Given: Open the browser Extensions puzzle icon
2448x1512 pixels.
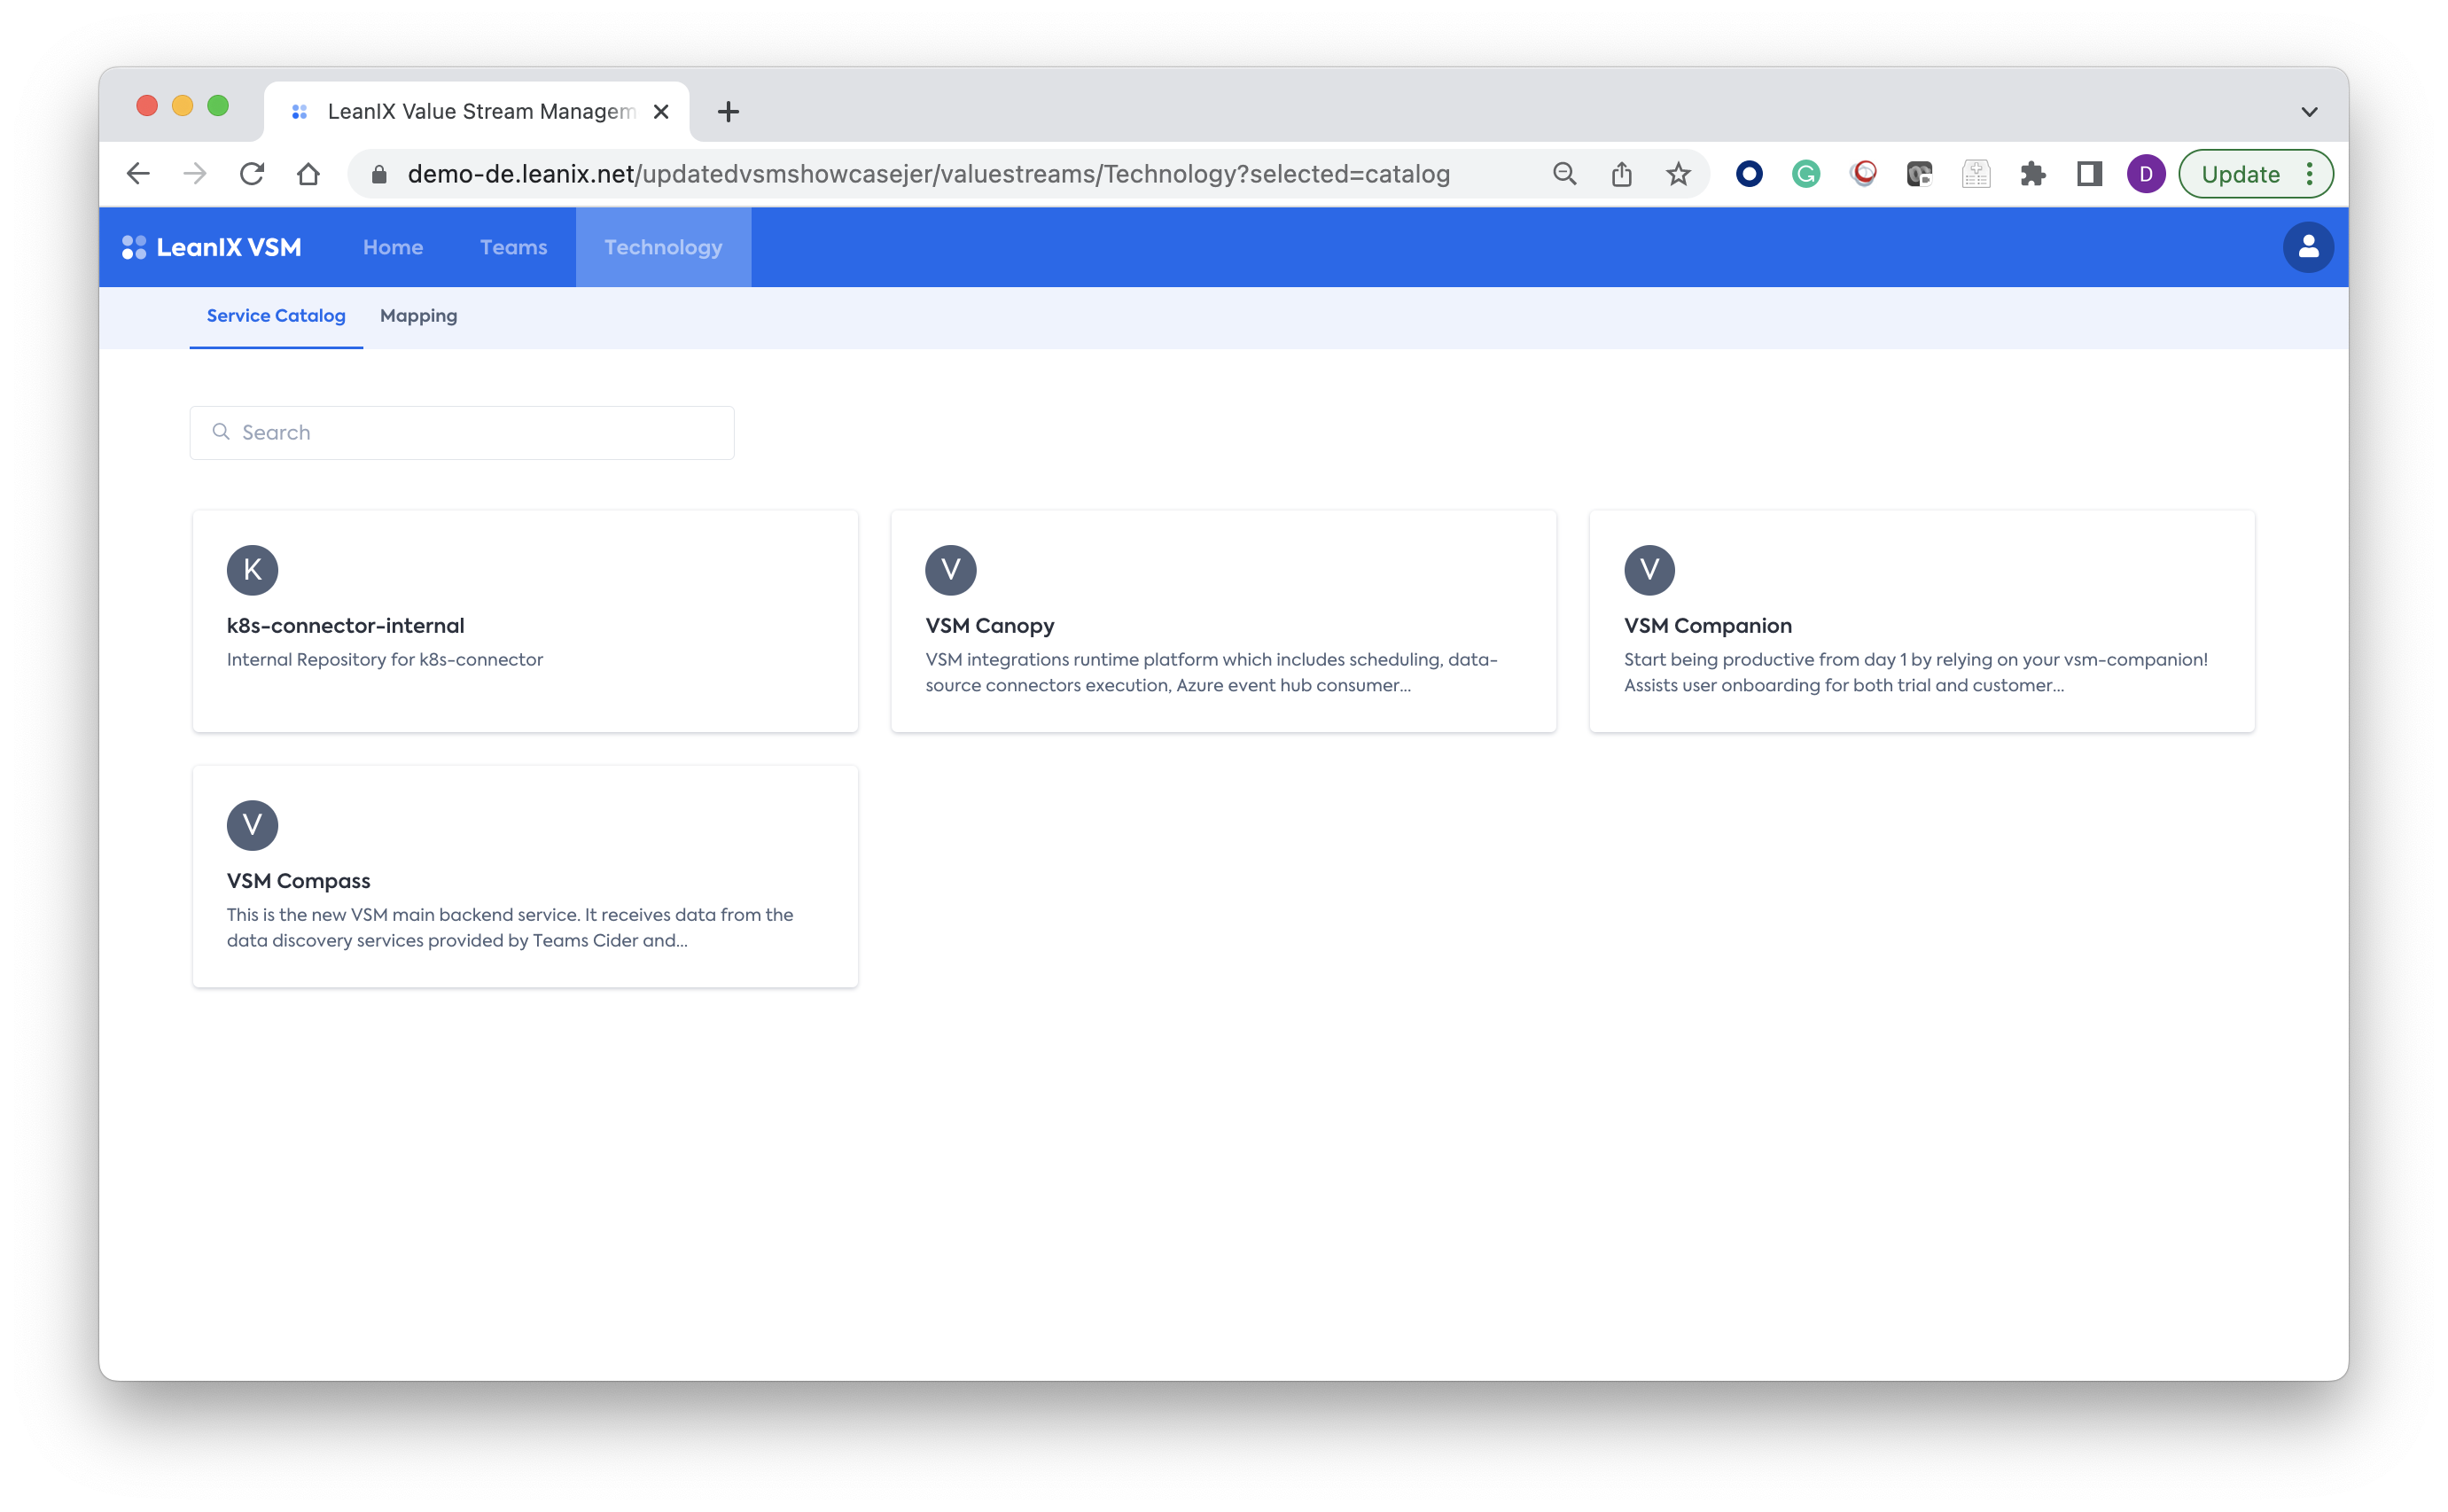Looking at the screenshot, I should coord(2032,174).
